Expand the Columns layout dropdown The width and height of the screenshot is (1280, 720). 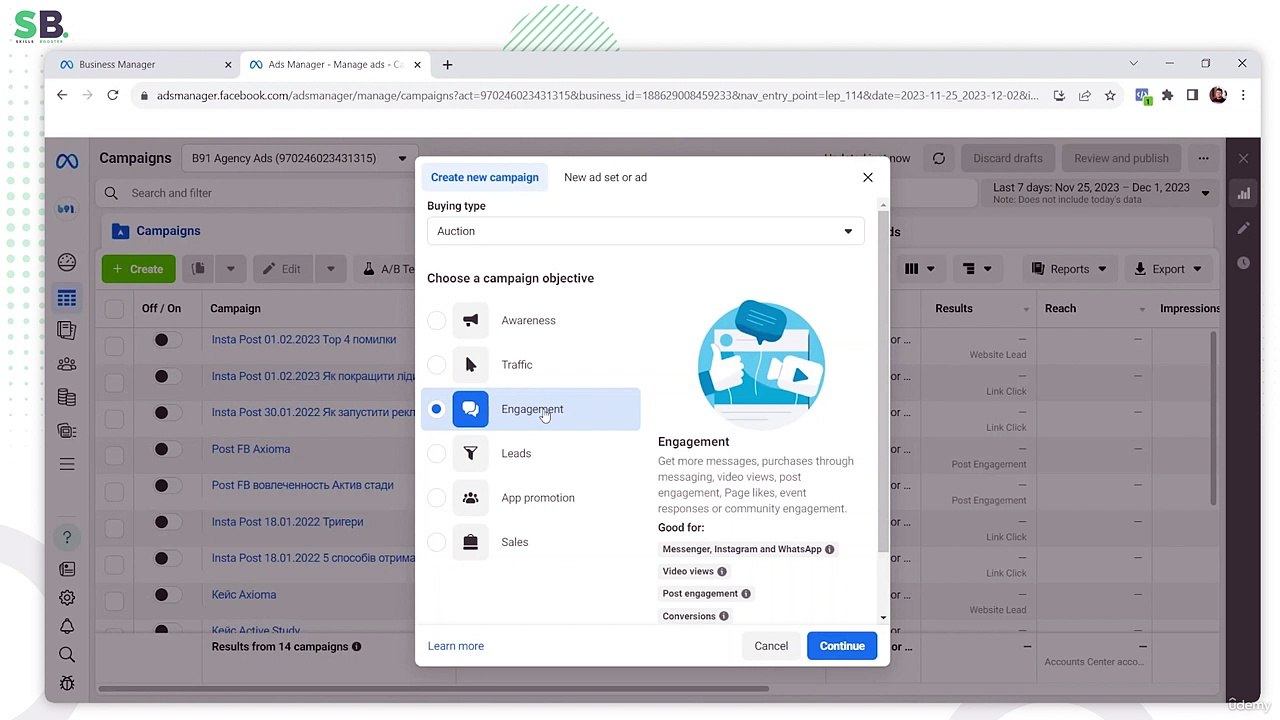pos(919,269)
